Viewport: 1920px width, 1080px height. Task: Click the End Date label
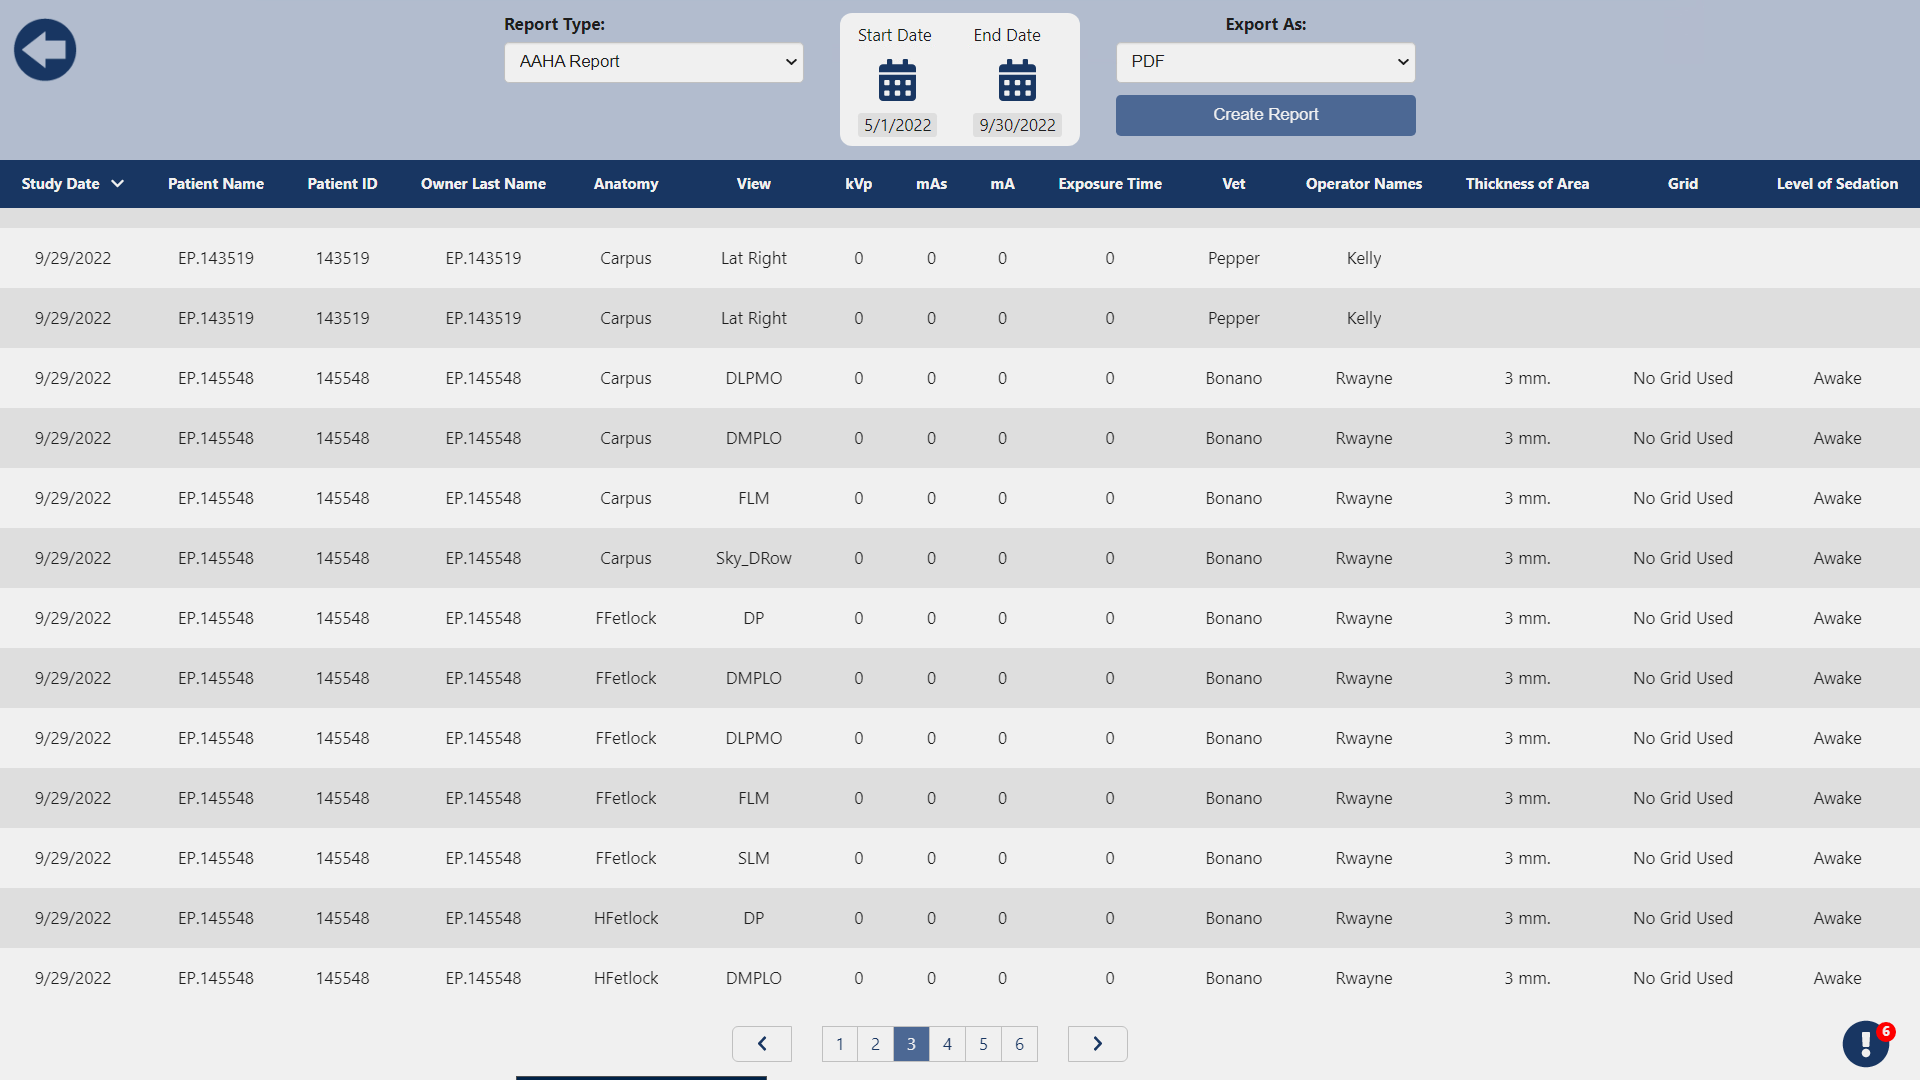[x=1007, y=35]
